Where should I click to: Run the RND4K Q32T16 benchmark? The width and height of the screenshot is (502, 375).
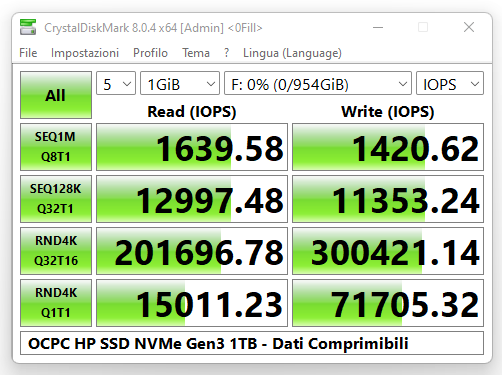click(x=56, y=251)
